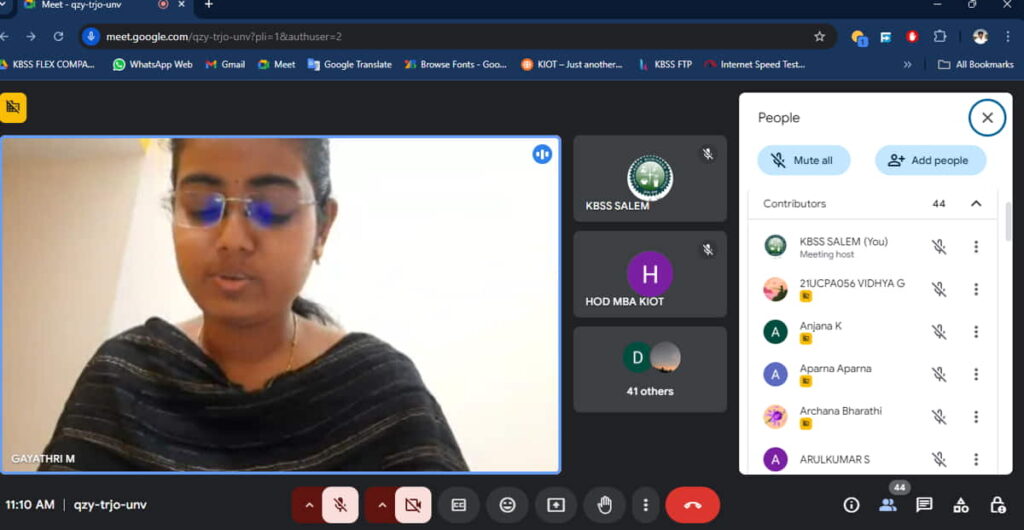Collapse the Contributors section

point(976,204)
